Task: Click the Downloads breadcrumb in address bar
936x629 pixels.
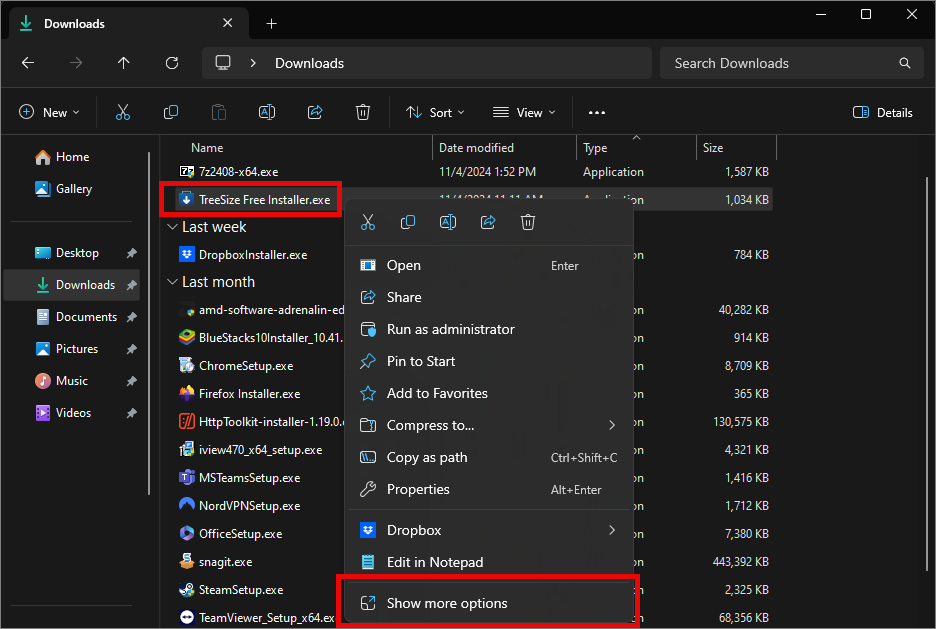Action: pyautogui.click(x=309, y=63)
